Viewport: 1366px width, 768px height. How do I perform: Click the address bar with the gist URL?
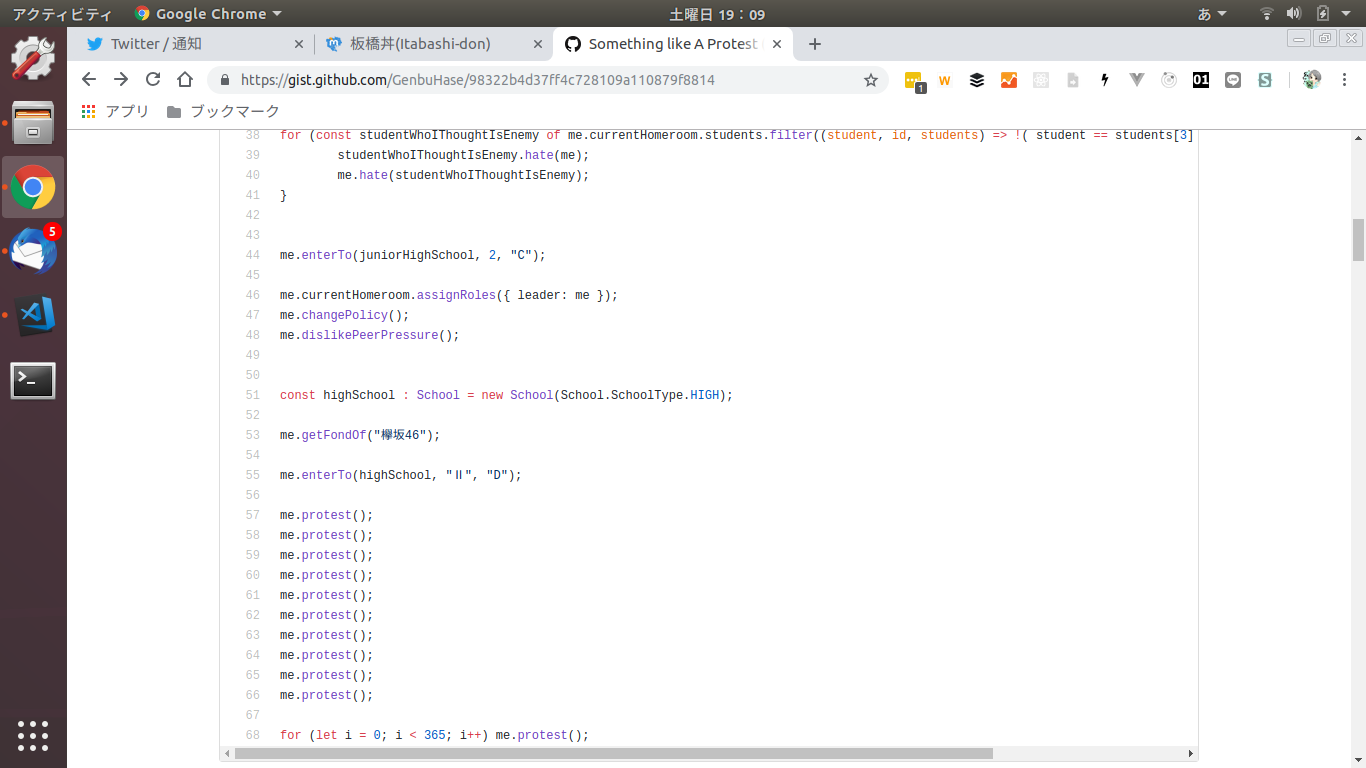point(540,80)
